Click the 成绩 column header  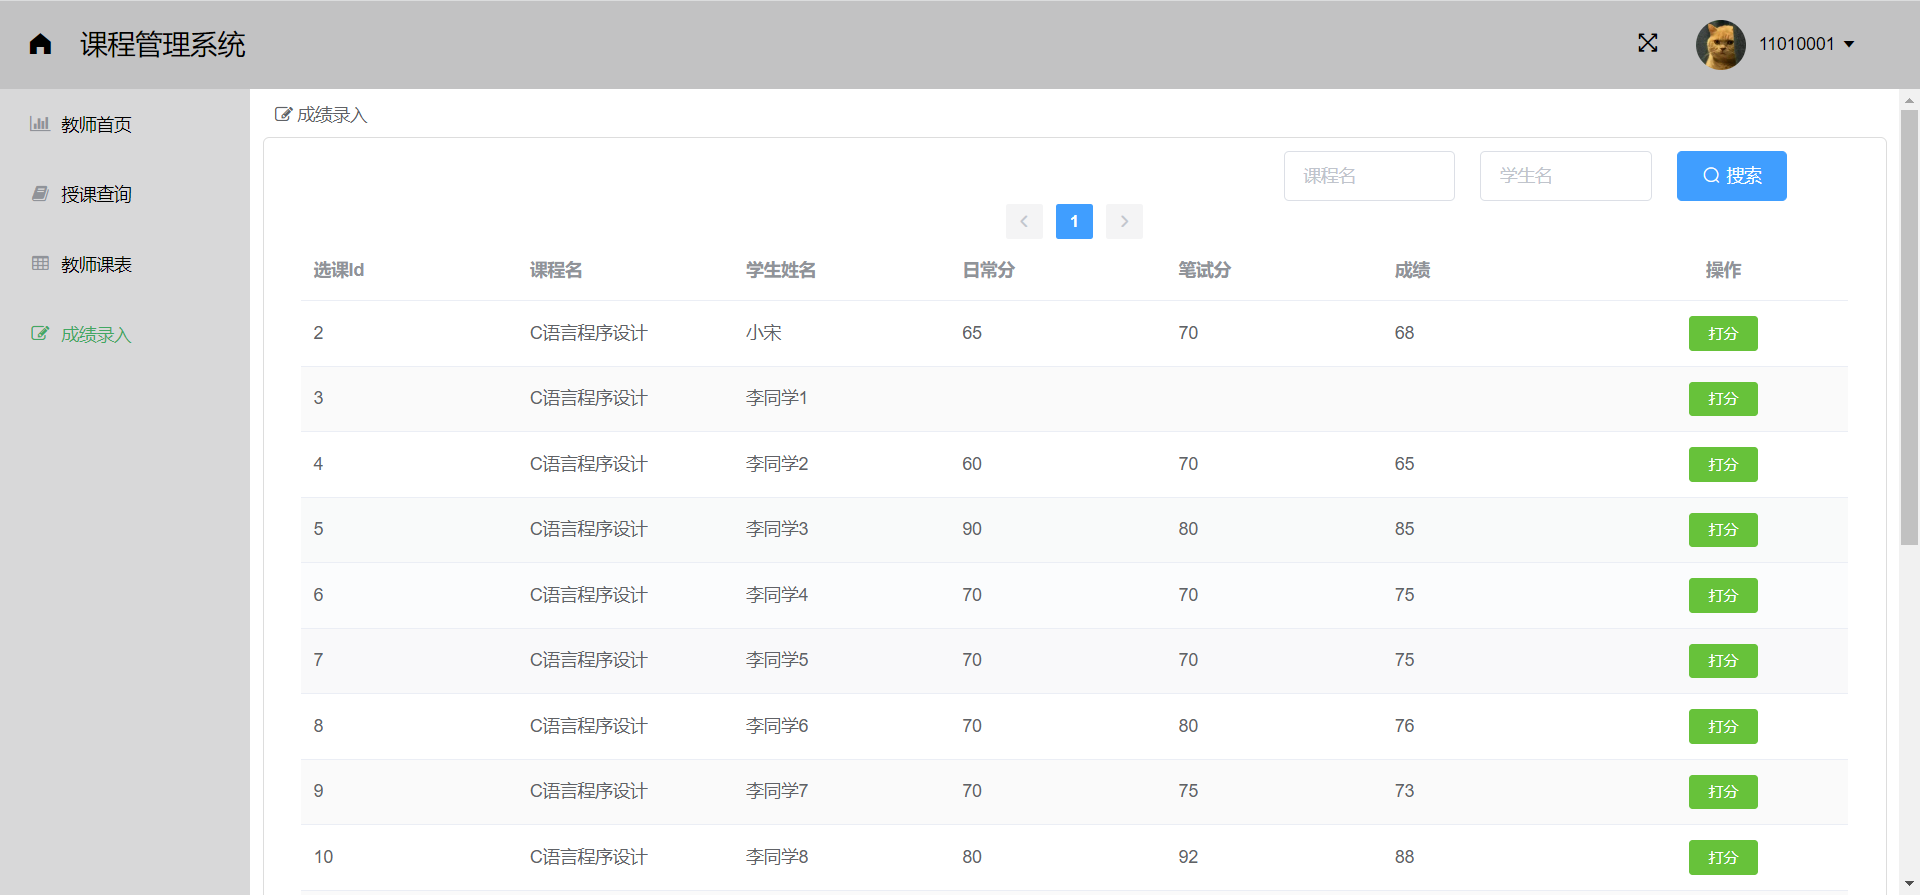tap(1412, 270)
